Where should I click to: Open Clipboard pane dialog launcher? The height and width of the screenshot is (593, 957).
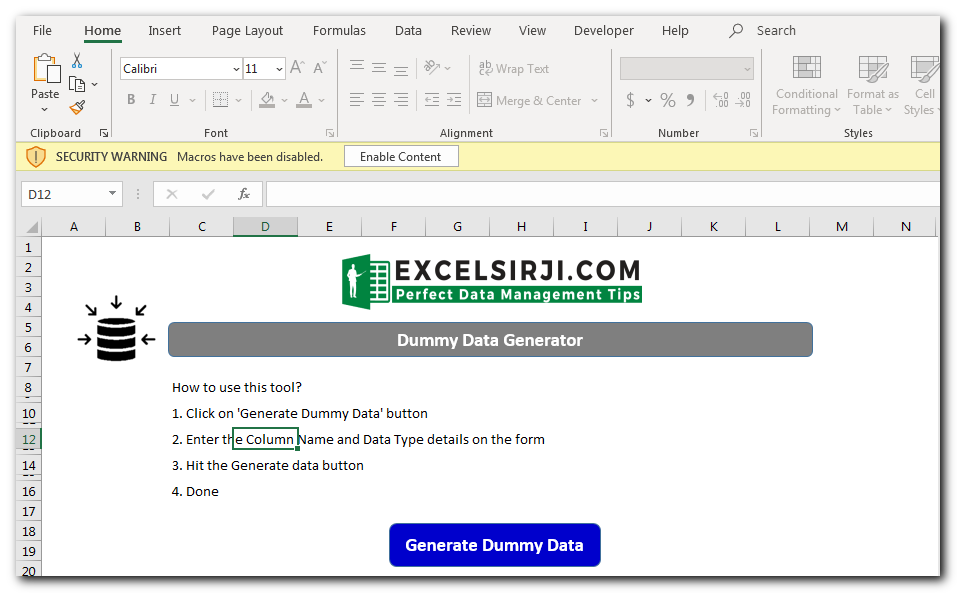pyautogui.click(x=104, y=132)
